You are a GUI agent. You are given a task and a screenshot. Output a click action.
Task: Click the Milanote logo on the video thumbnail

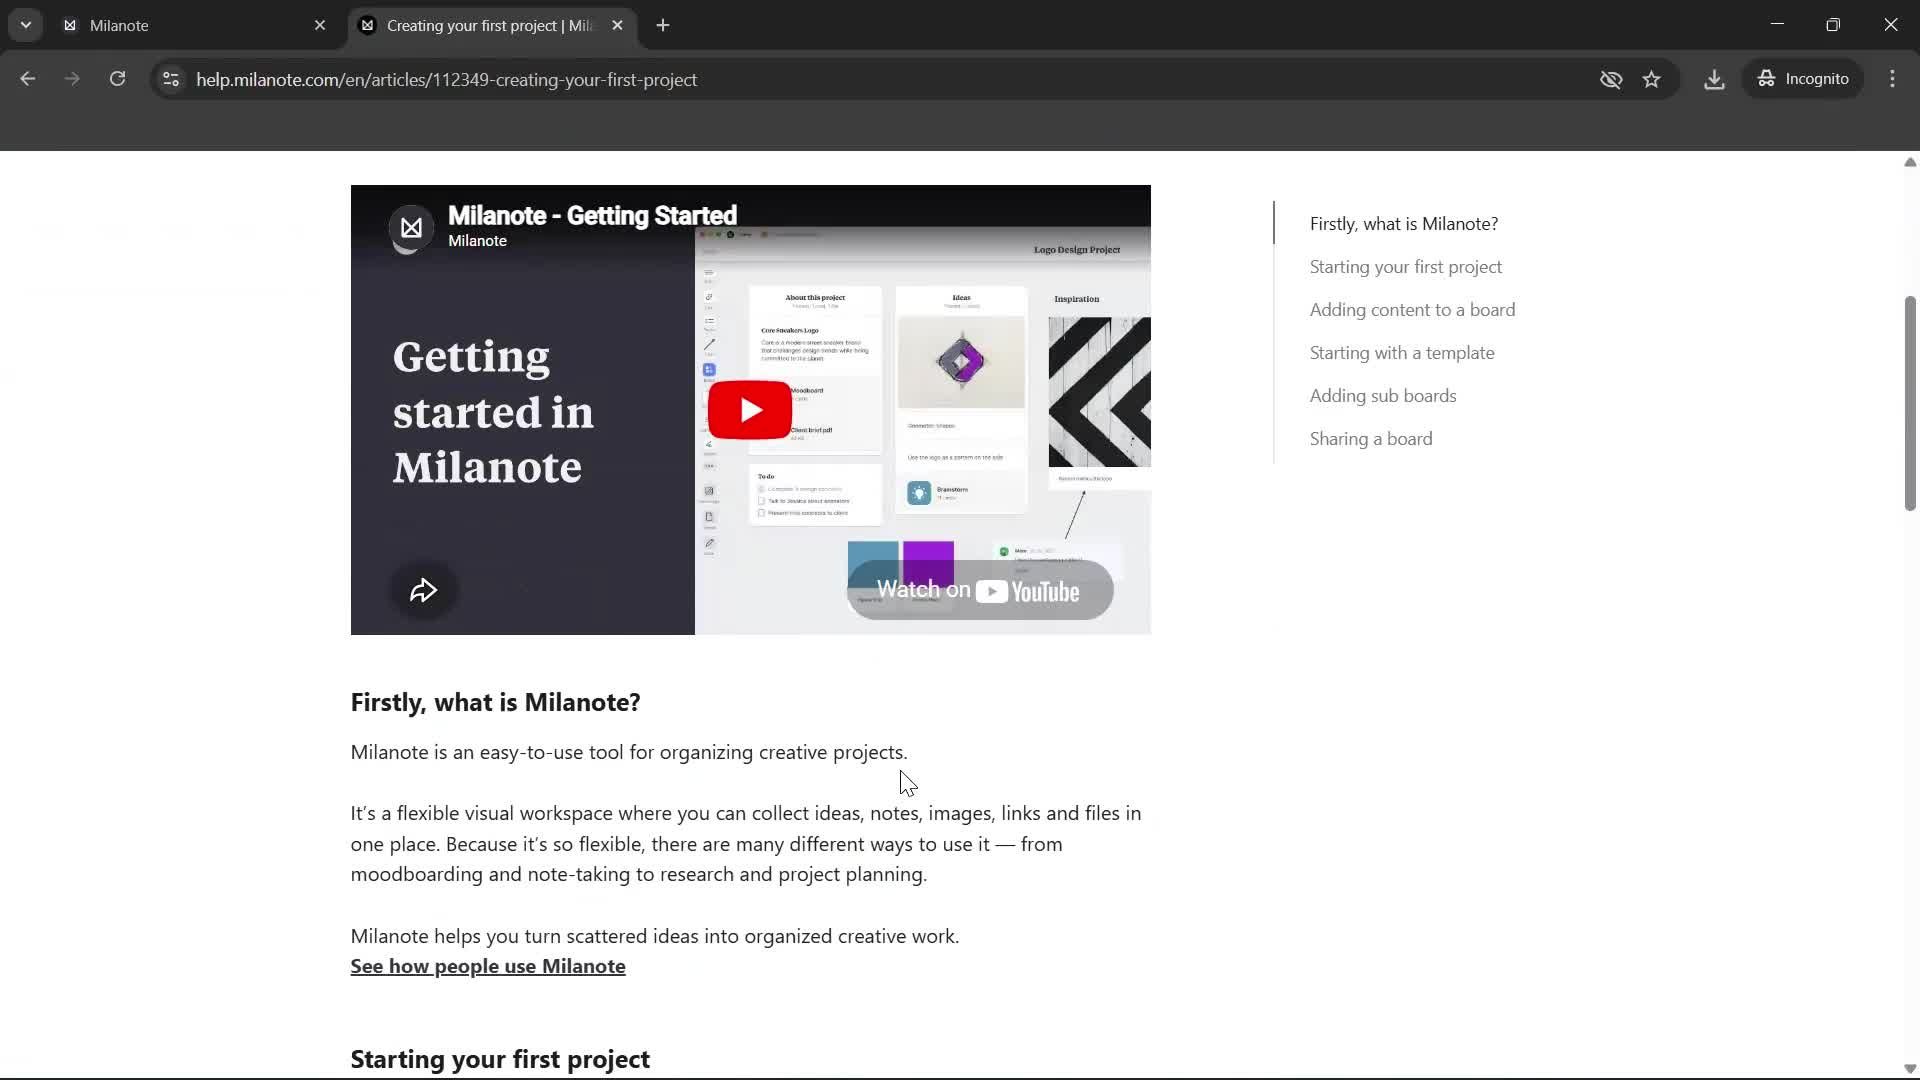click(411, 228)
